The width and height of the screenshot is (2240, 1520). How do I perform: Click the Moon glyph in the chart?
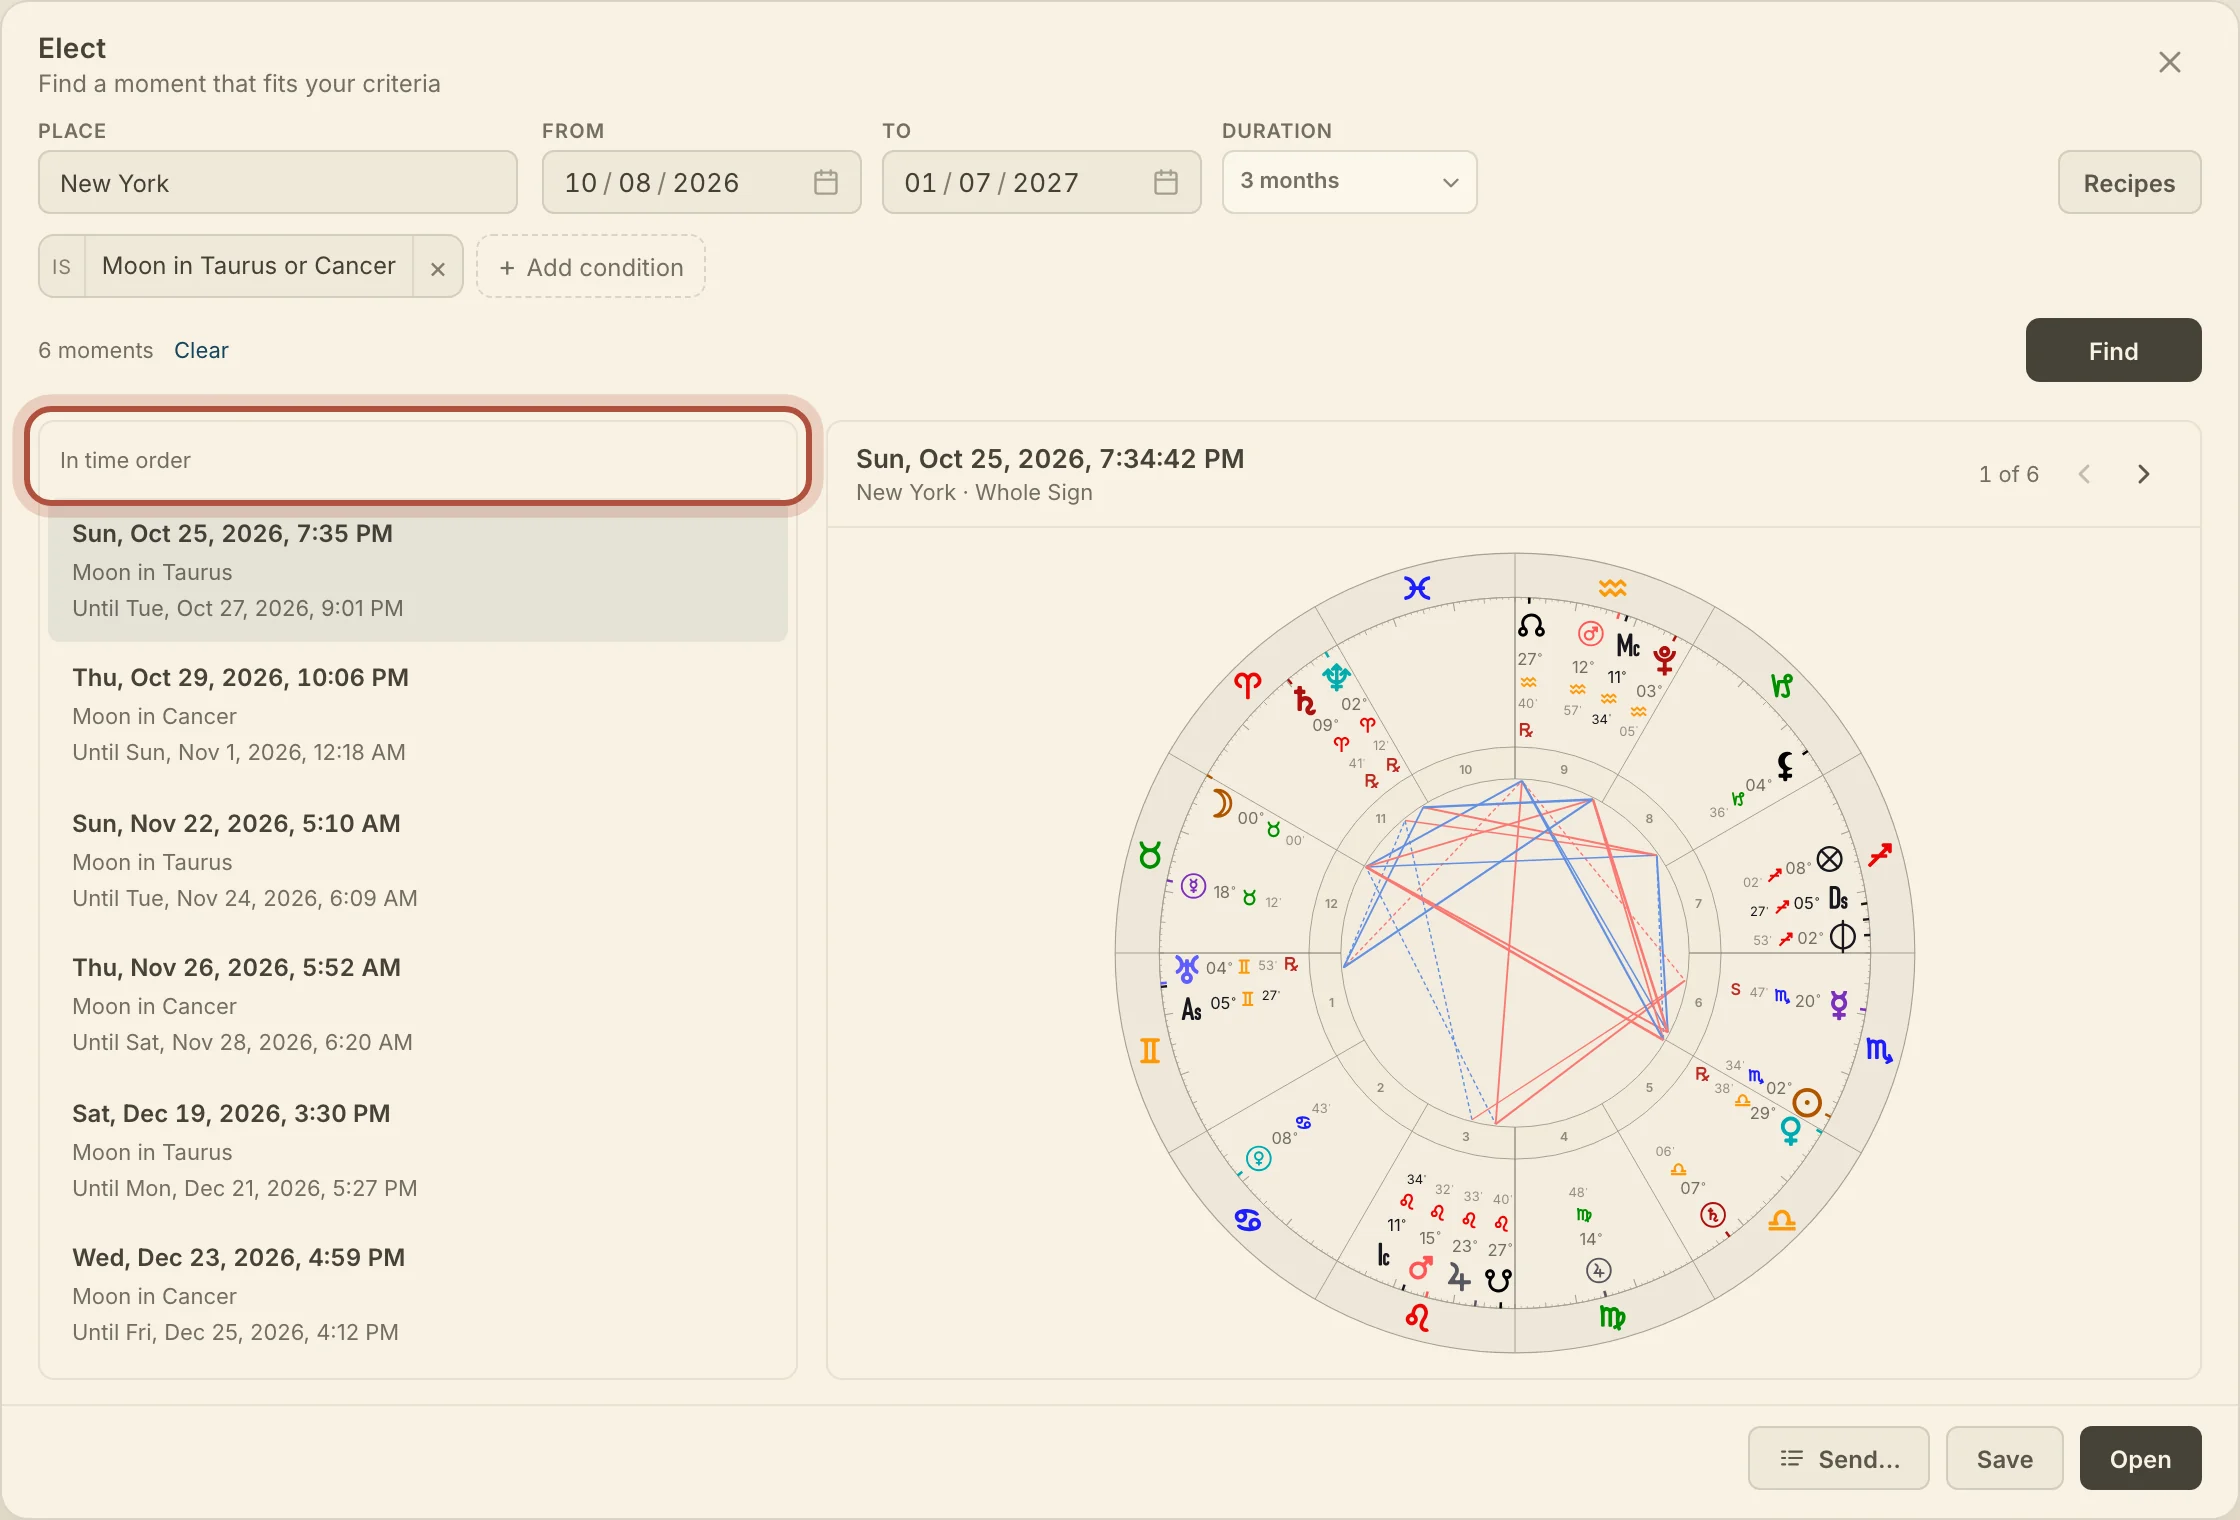1221,803
